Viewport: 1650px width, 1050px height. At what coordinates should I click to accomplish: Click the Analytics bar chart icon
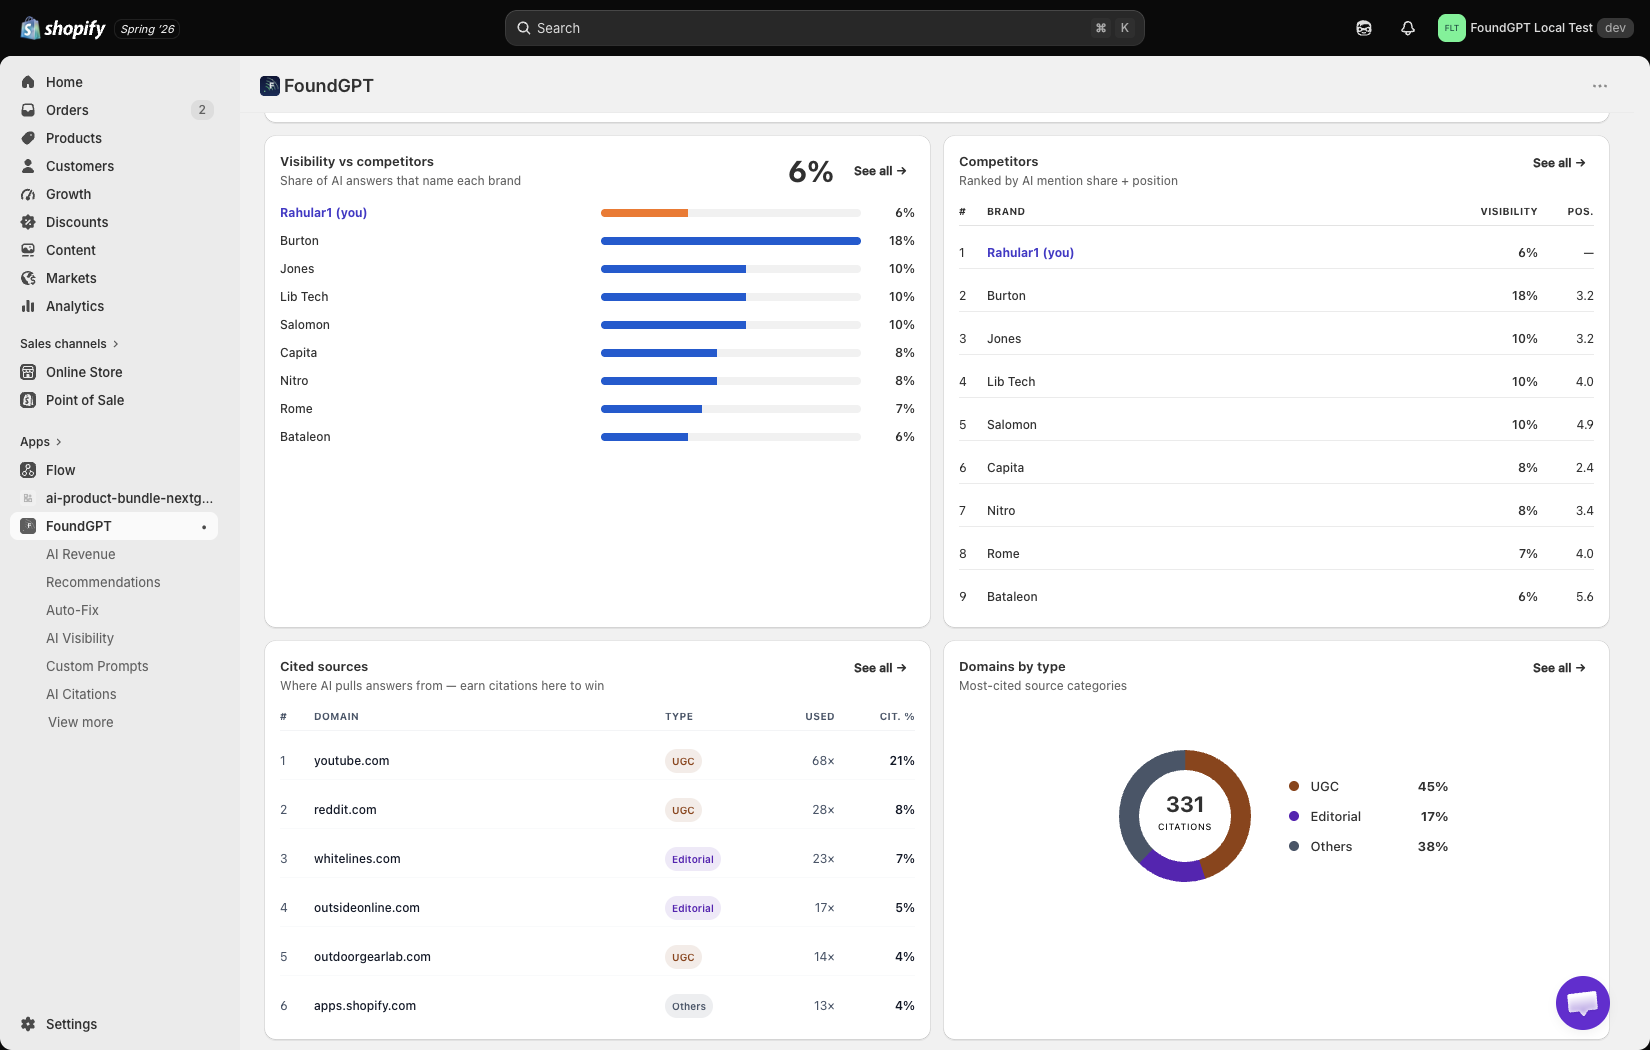[28, 306]
